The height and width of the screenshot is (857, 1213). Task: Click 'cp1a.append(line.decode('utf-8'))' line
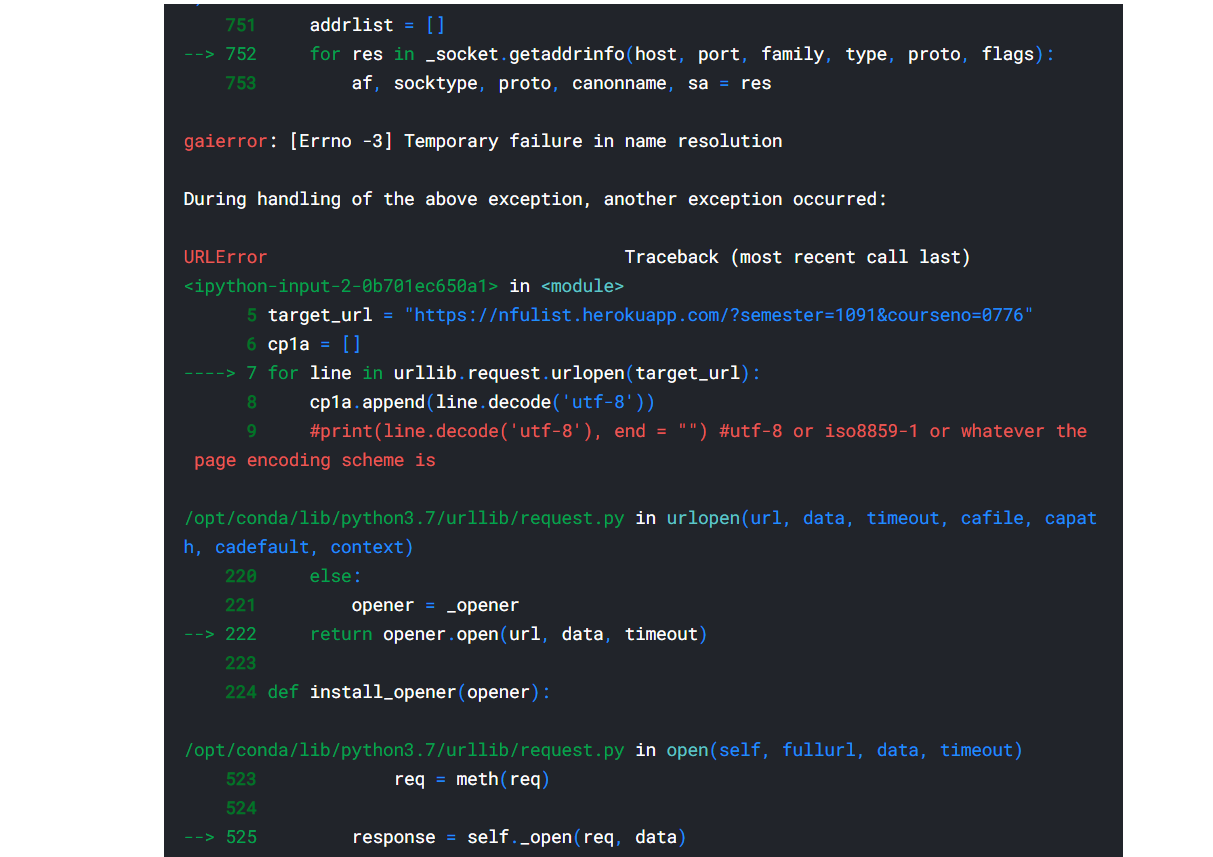tap(482, 402)
